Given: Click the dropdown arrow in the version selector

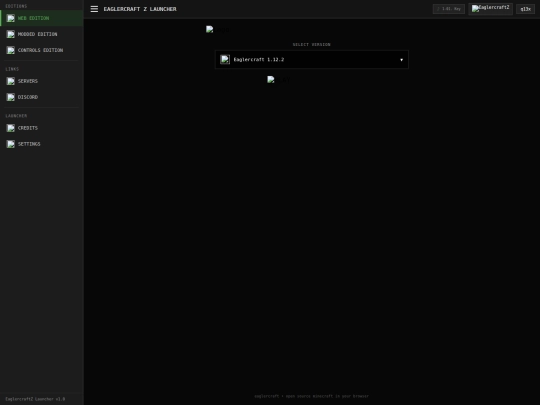Looking at the screenshot, I should [401, 60].
